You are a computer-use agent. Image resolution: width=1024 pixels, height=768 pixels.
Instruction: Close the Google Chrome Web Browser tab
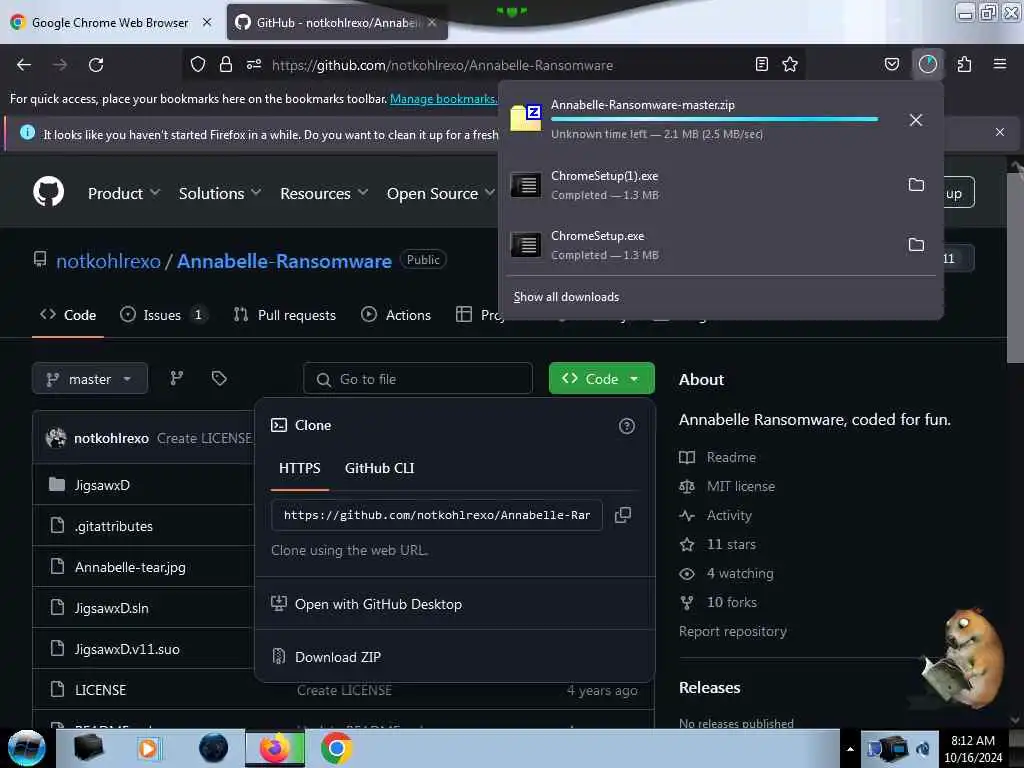(x=207, y=22)
